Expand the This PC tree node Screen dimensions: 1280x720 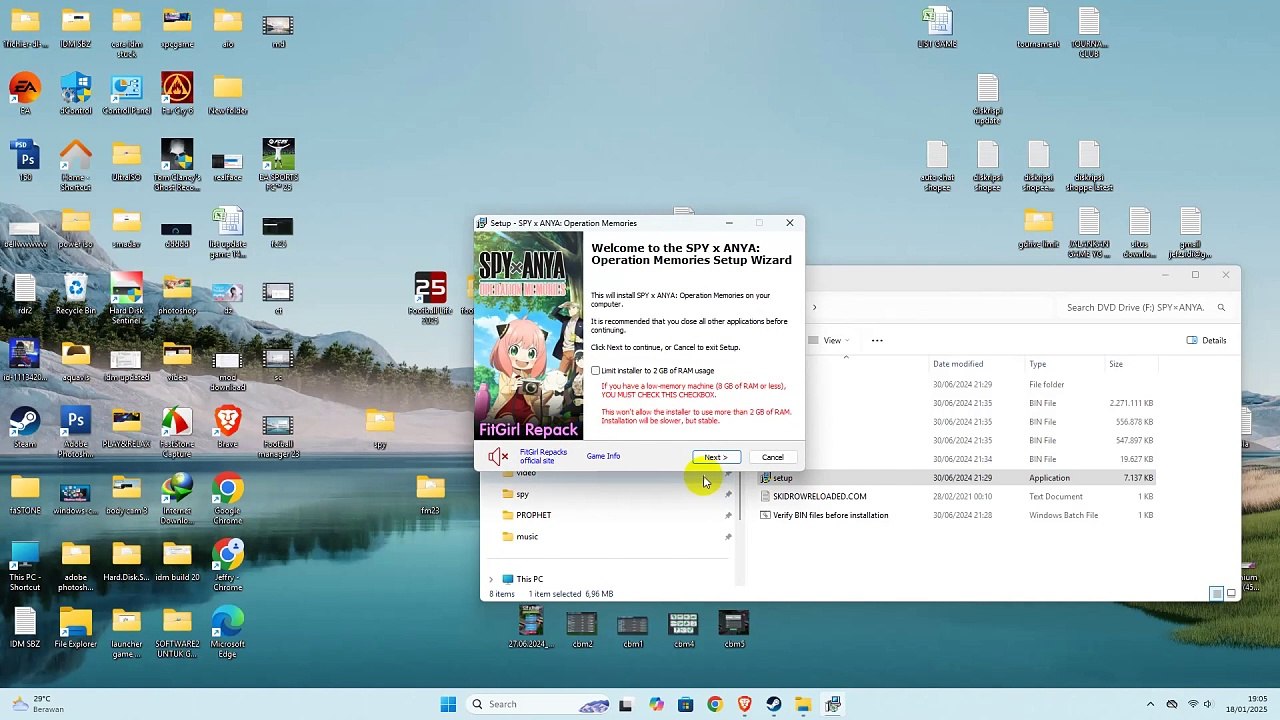[x=491, y=579]
